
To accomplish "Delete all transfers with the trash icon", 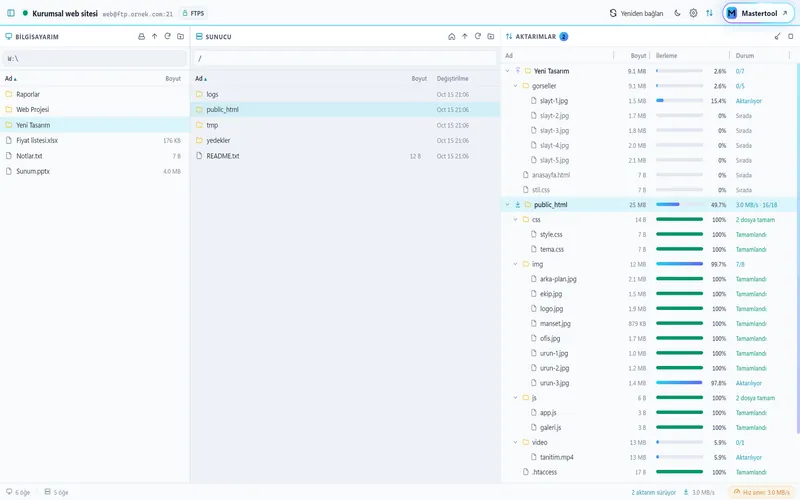I will (791, 37).
